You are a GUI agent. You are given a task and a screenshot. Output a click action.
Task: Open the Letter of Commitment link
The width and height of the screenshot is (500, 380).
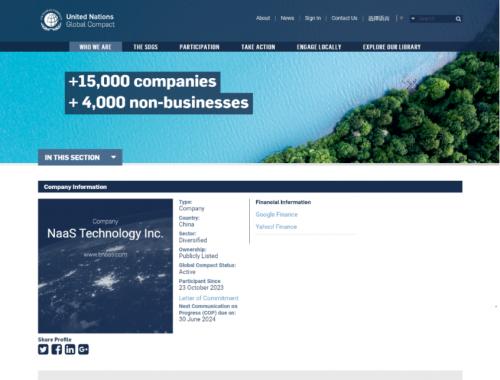click(x=209, y=298)
